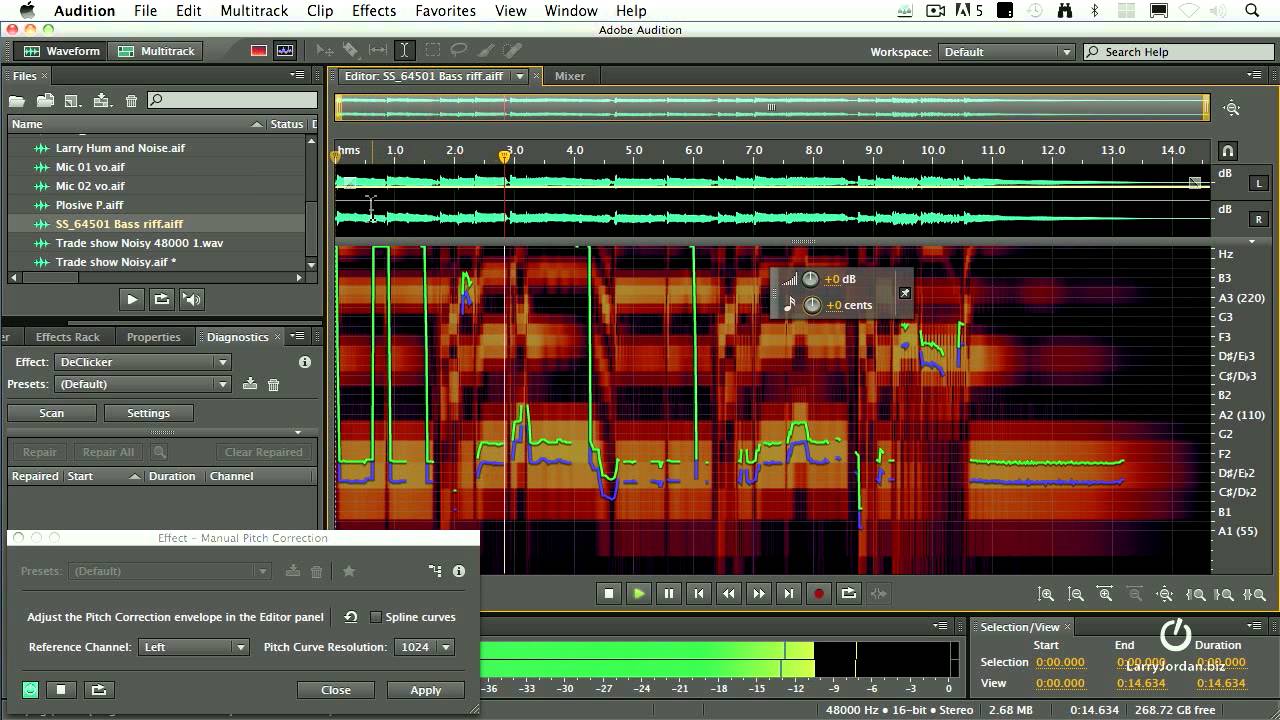Show the spectral pitch display
This screenshot has width=1280, height=720.
(x=285, y=51)
